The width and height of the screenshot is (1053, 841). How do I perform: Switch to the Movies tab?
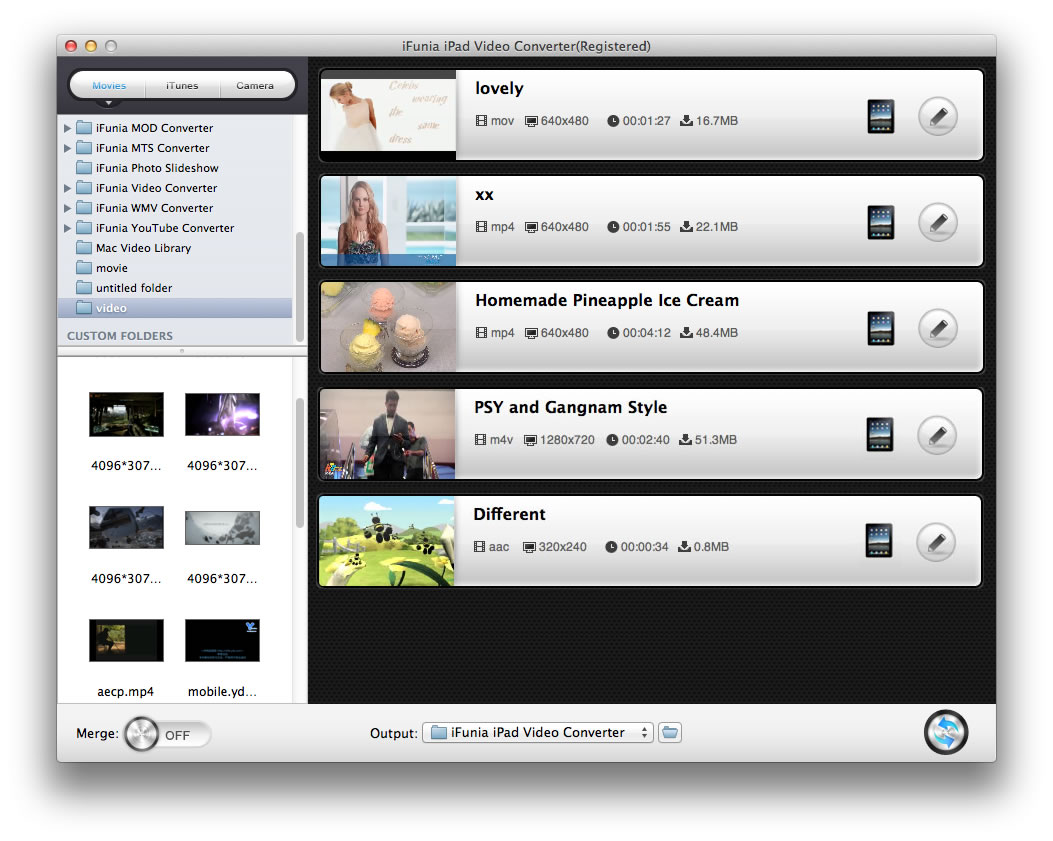coord(109,85)
